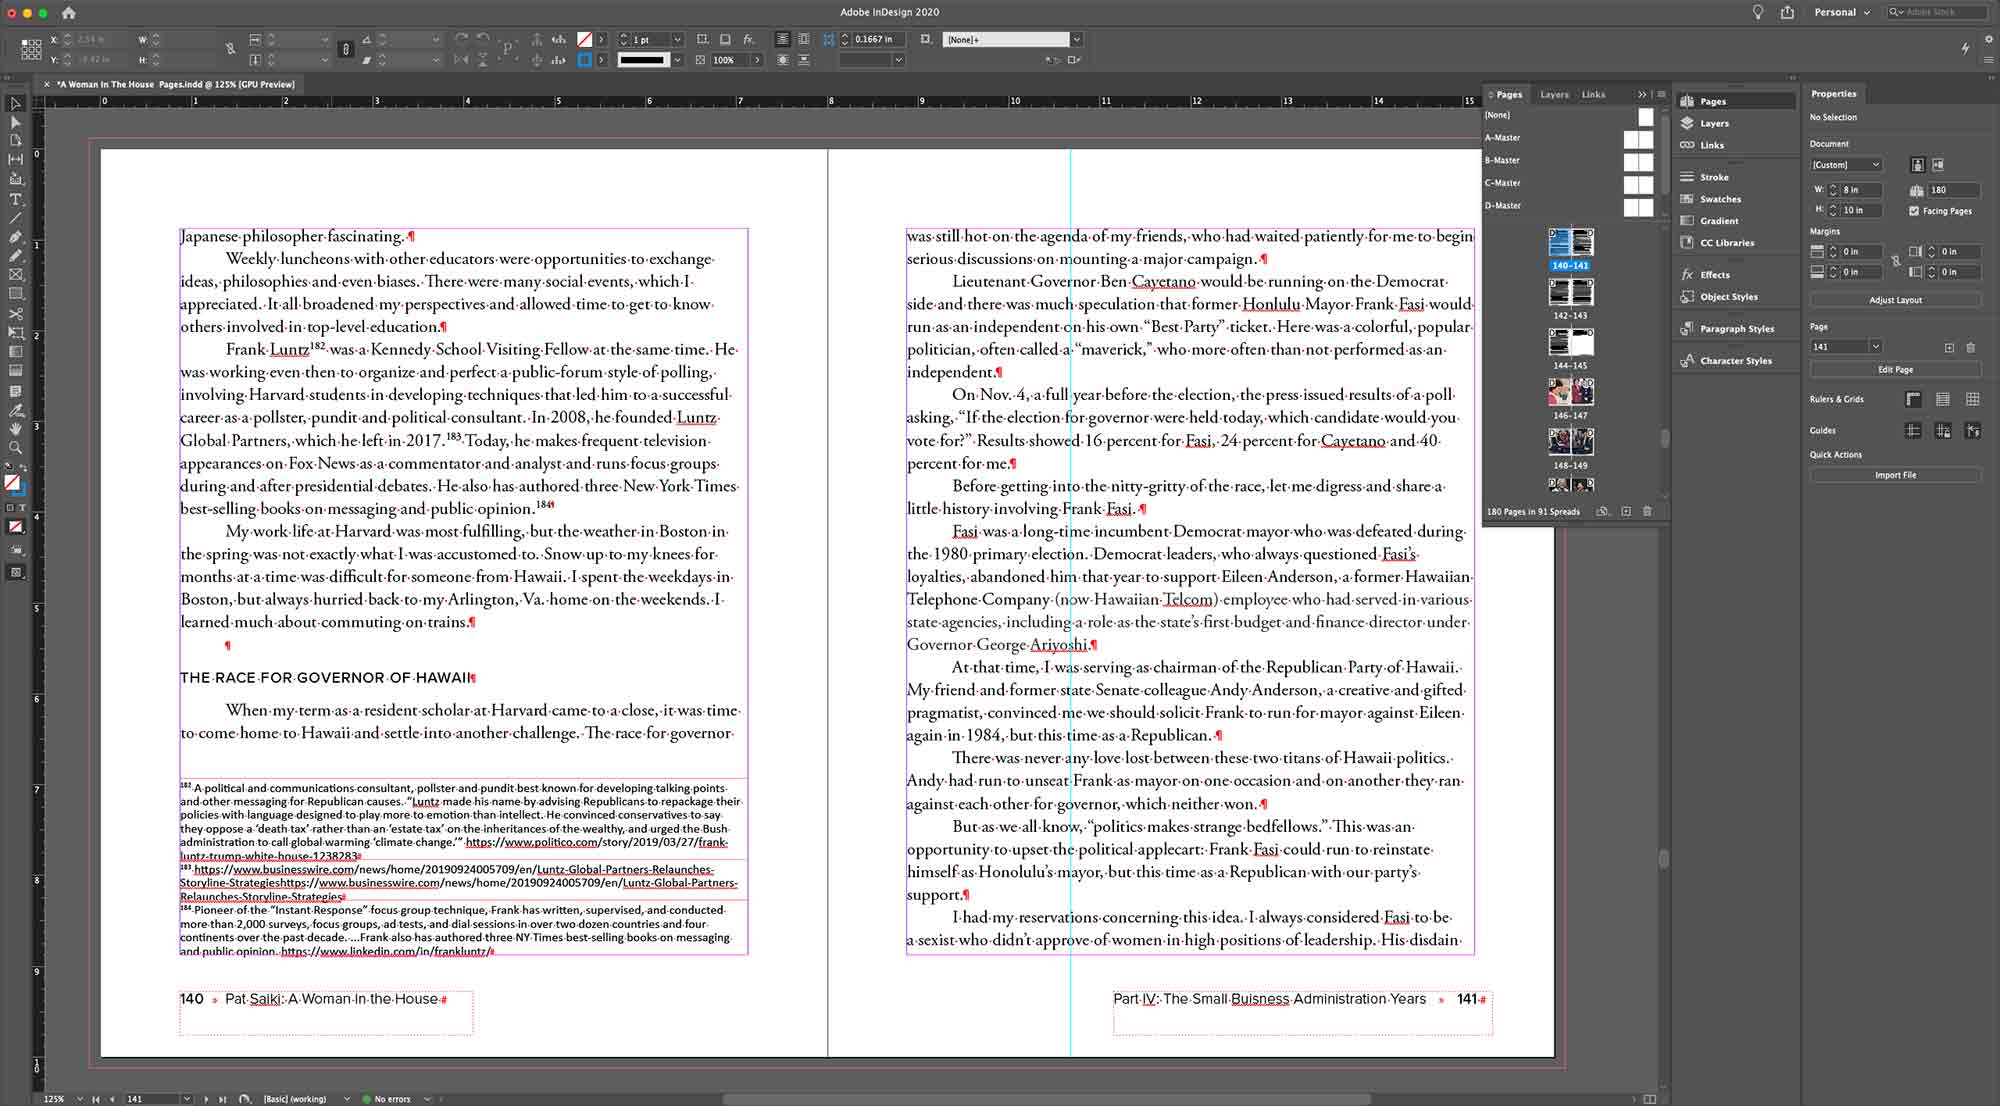Screen dimensions: 2000x1106
Task: Select the Free Transform tool
Action: [x=15, y=333]
